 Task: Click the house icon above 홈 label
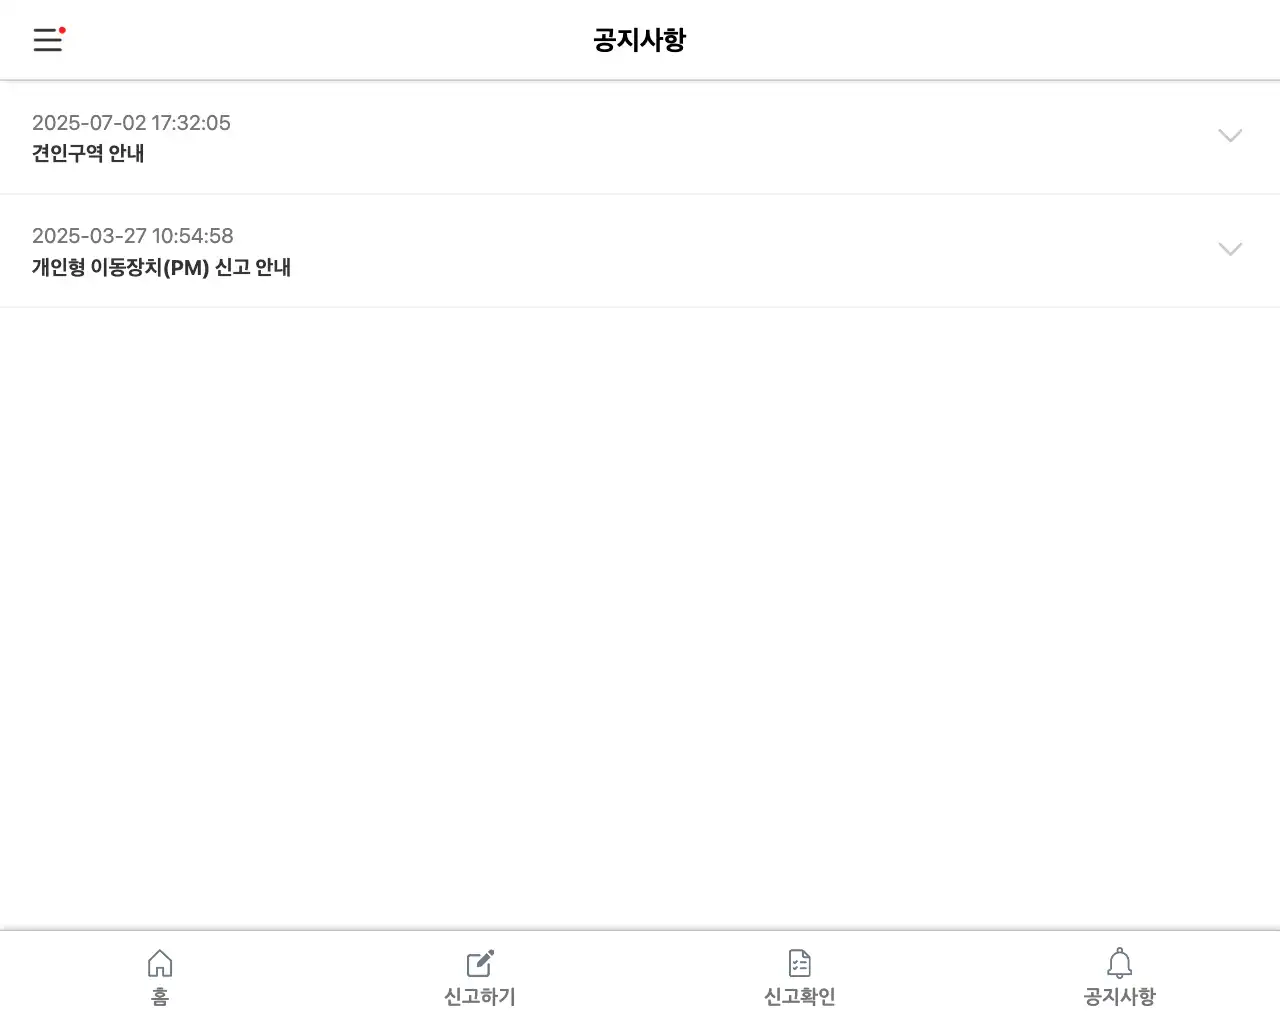[x=160, y=962]
